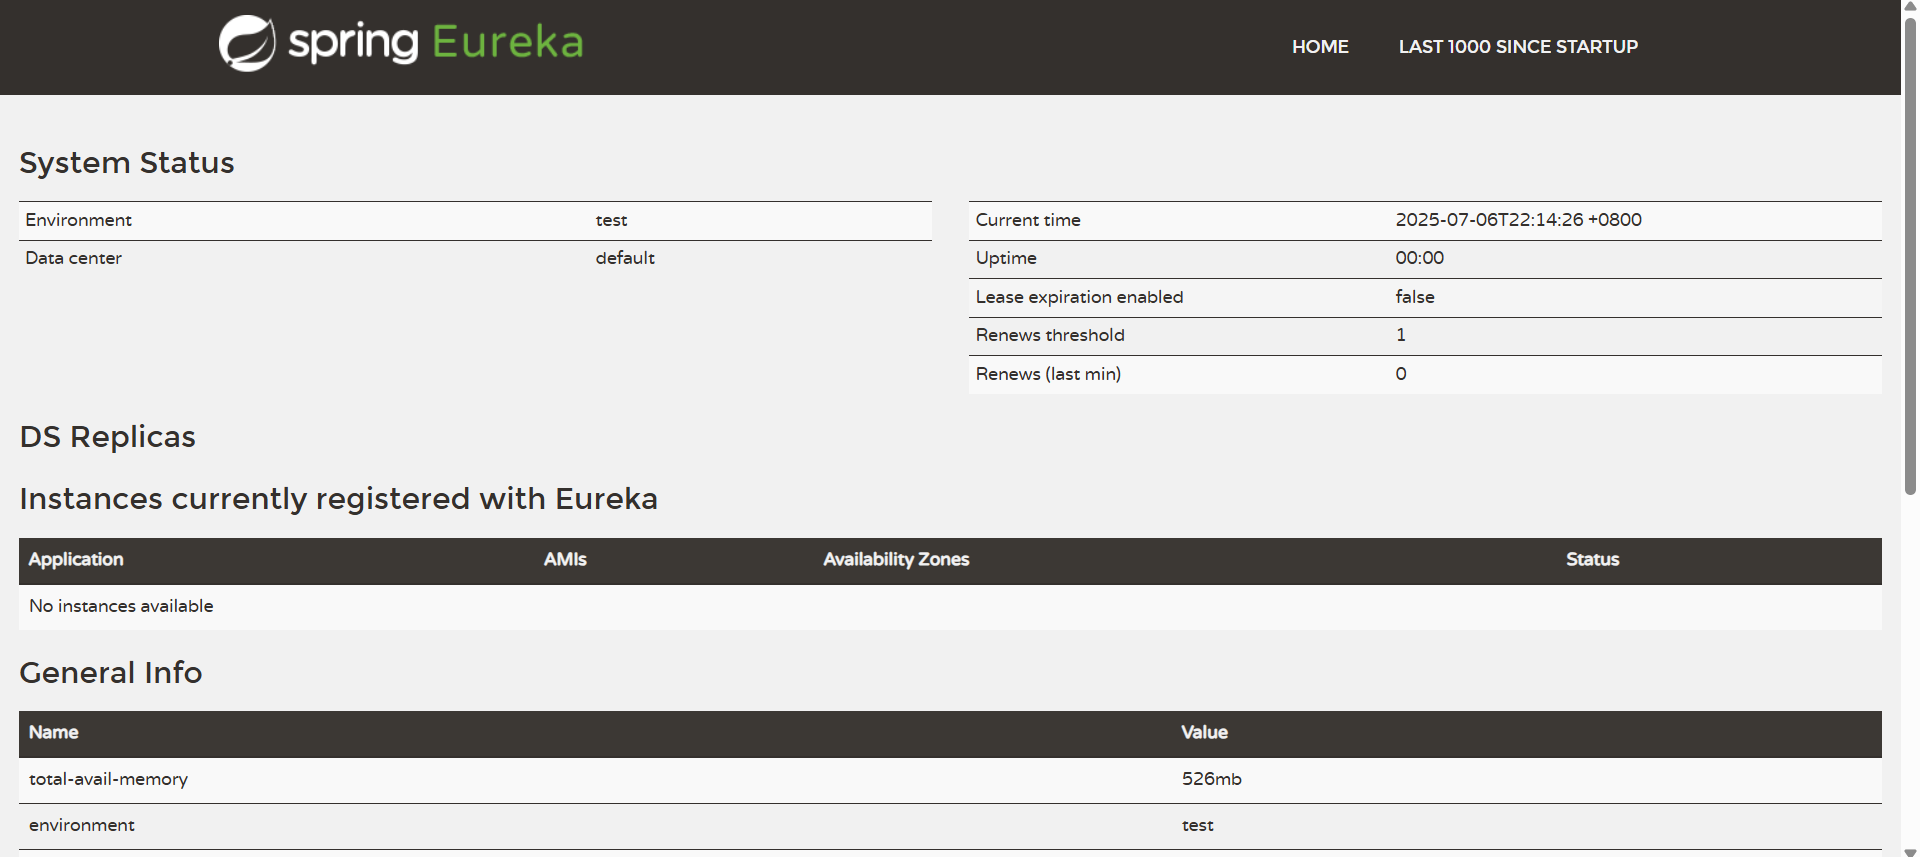Viewport: 1920px width, 857px height.
Task: Click the Renews threshold value 1
Action: pos(1401,335)
